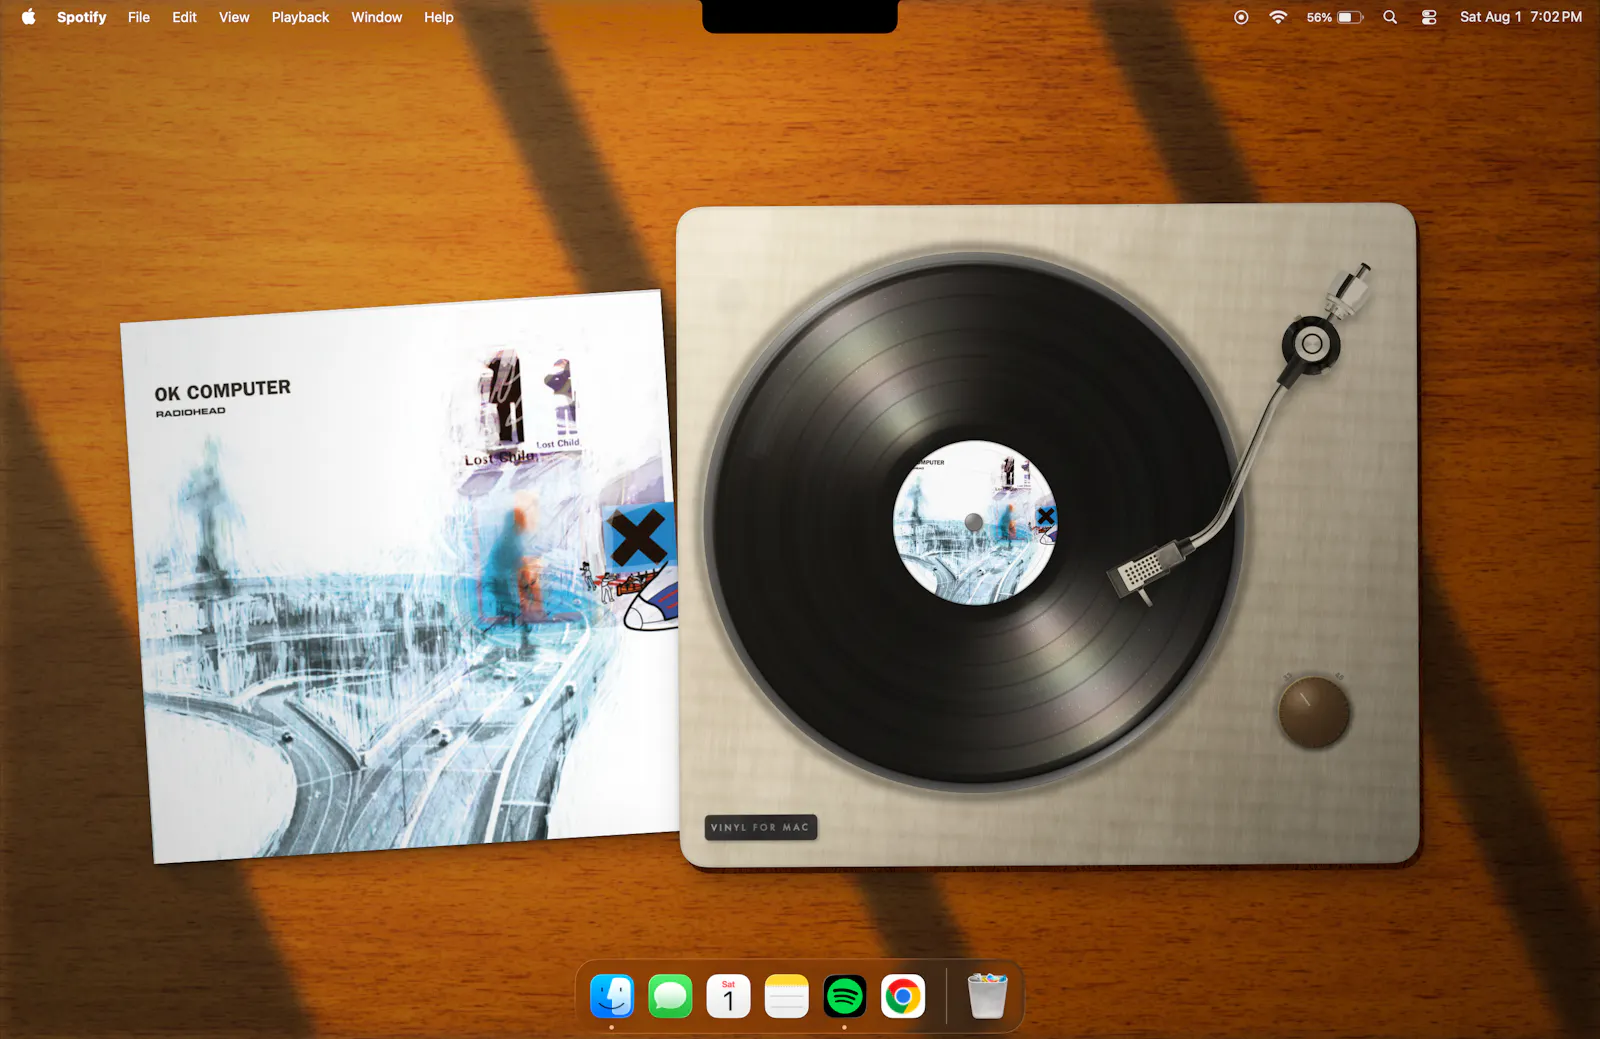Click the tonearm pivot base
The height and width of the screenshot is (1039, 1600).
(x=1311, y=345)
